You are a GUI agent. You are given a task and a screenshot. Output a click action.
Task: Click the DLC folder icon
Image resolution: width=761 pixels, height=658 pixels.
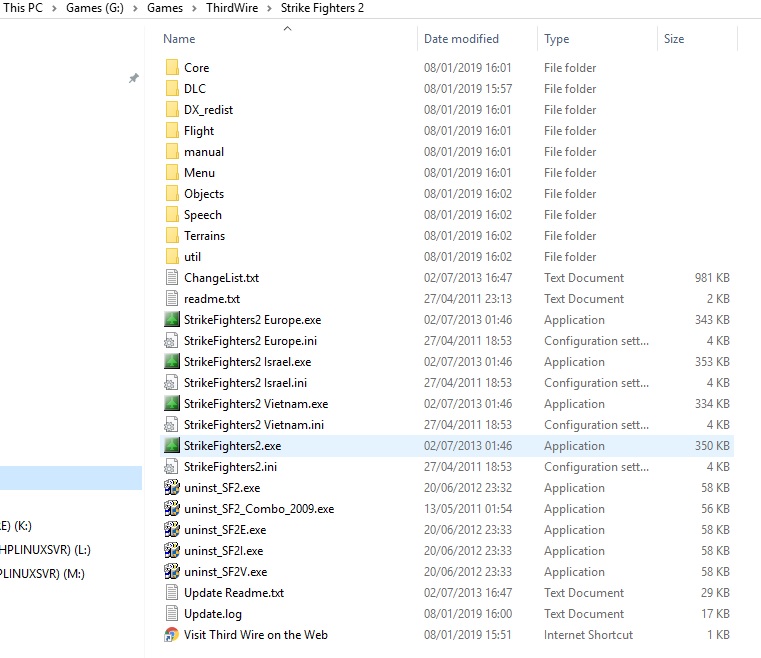point(172,88)
